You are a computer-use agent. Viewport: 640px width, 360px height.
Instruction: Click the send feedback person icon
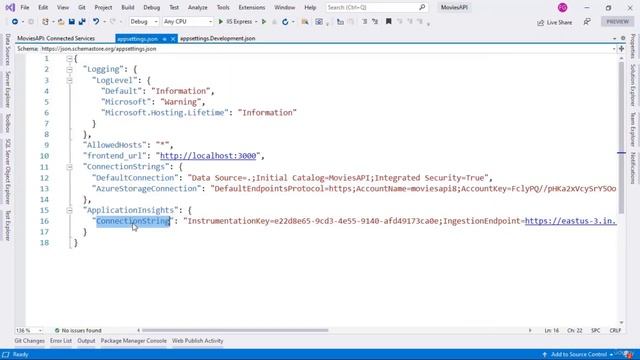pyautogui.click(x=587, y=22)
